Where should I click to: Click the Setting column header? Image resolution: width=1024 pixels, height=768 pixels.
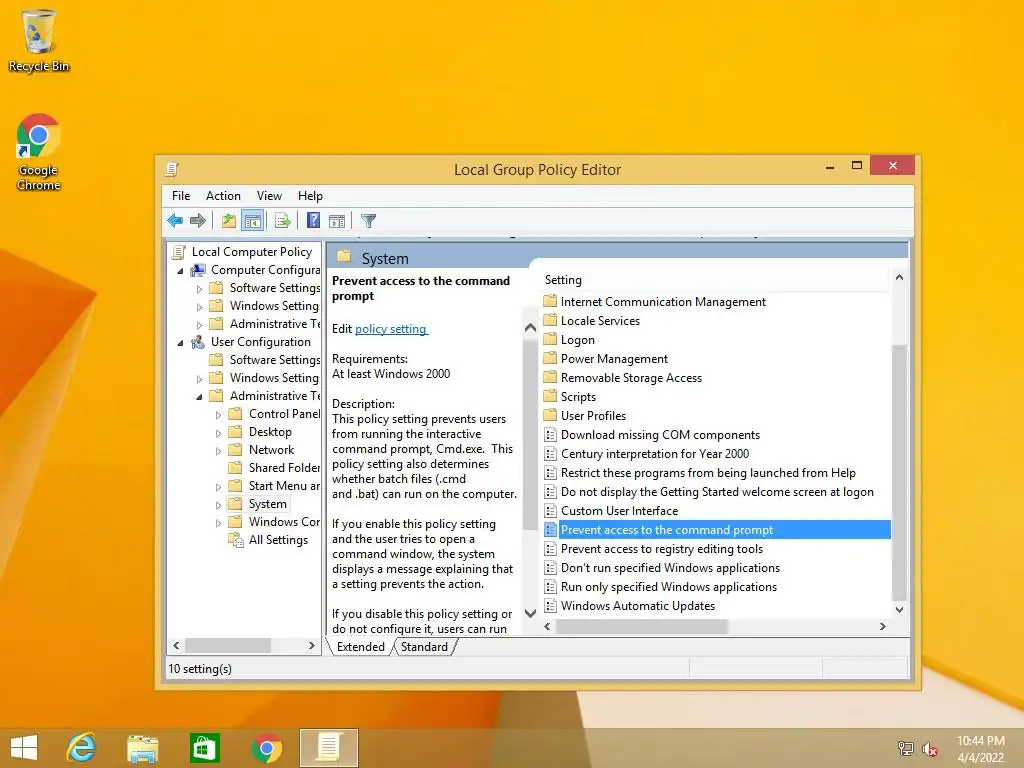715,280
